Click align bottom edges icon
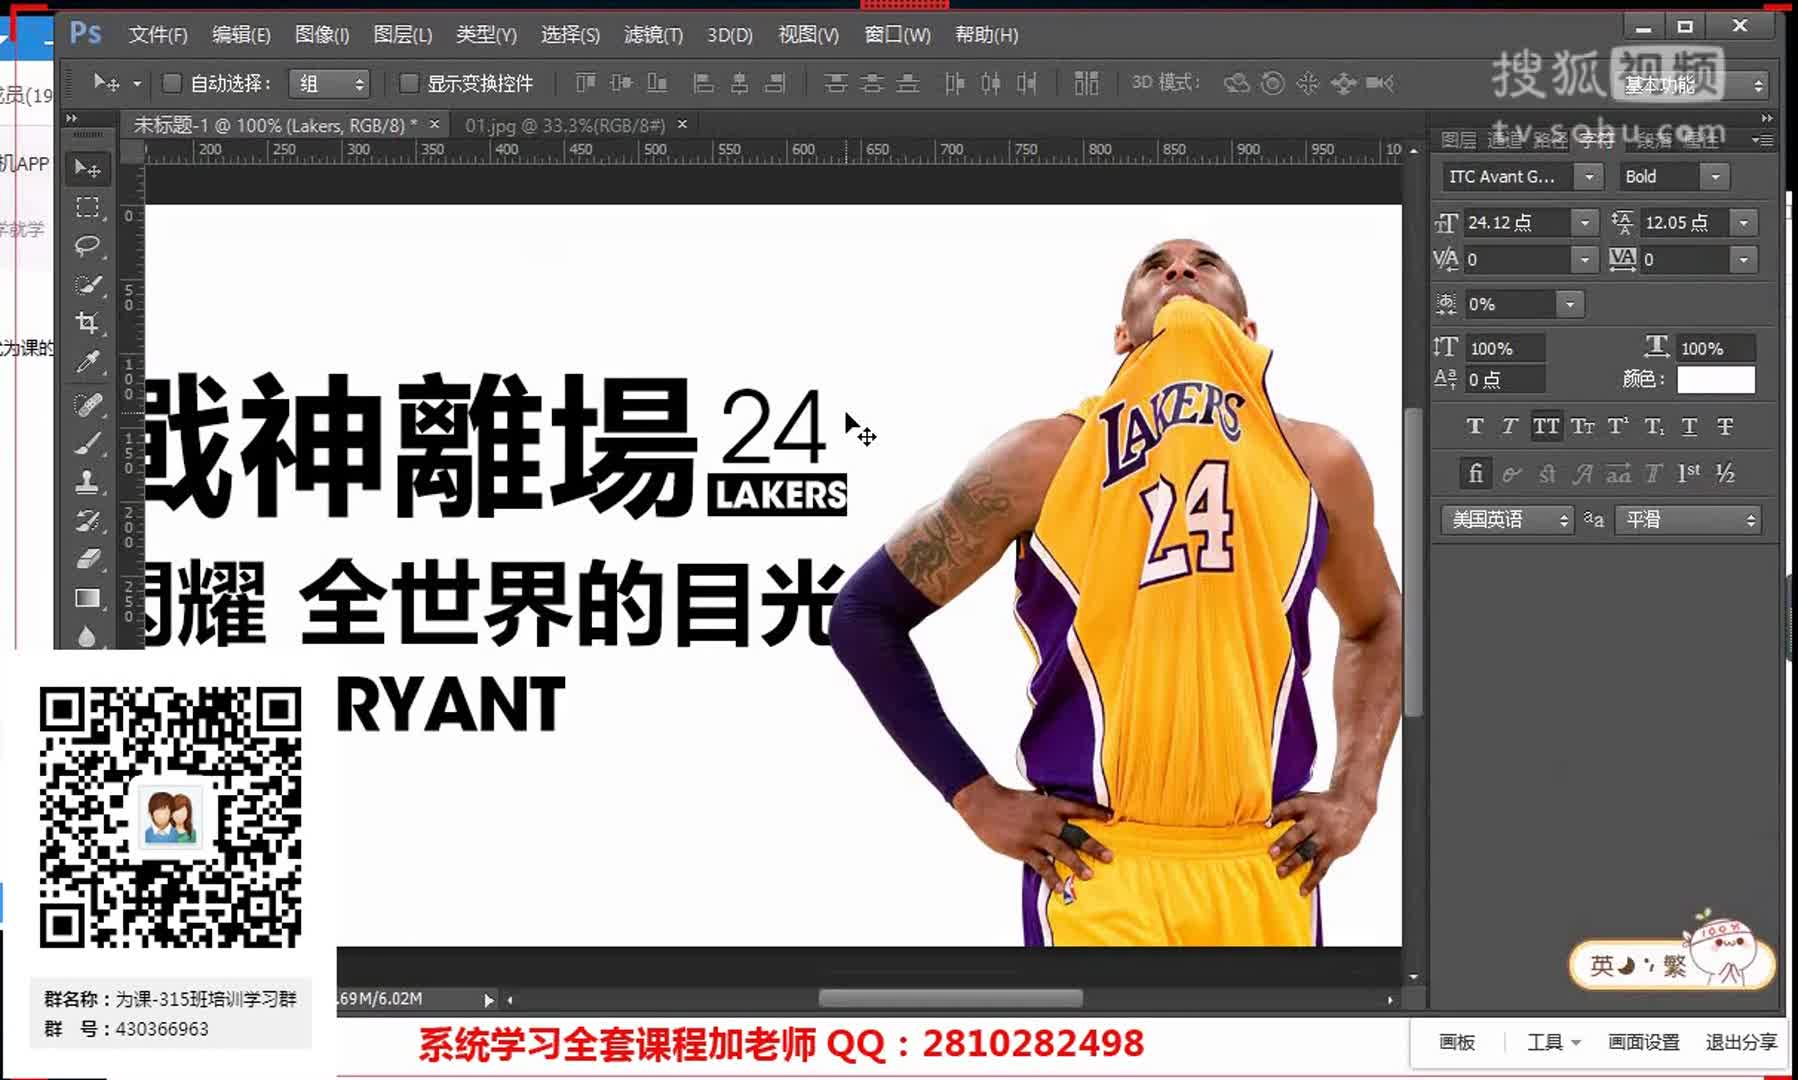This screenshot has height=1080, width=1798. coord(657,83)
